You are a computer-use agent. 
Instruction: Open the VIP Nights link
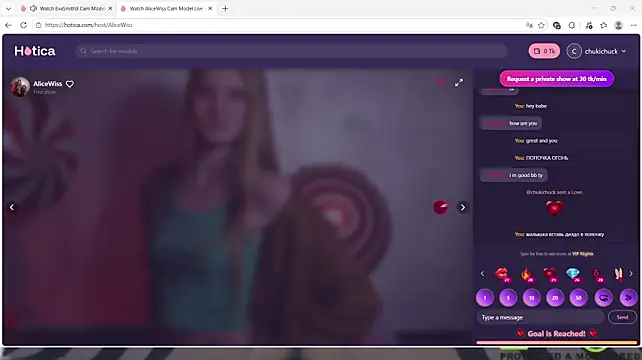pyautogui.click(x=582, y=254)
